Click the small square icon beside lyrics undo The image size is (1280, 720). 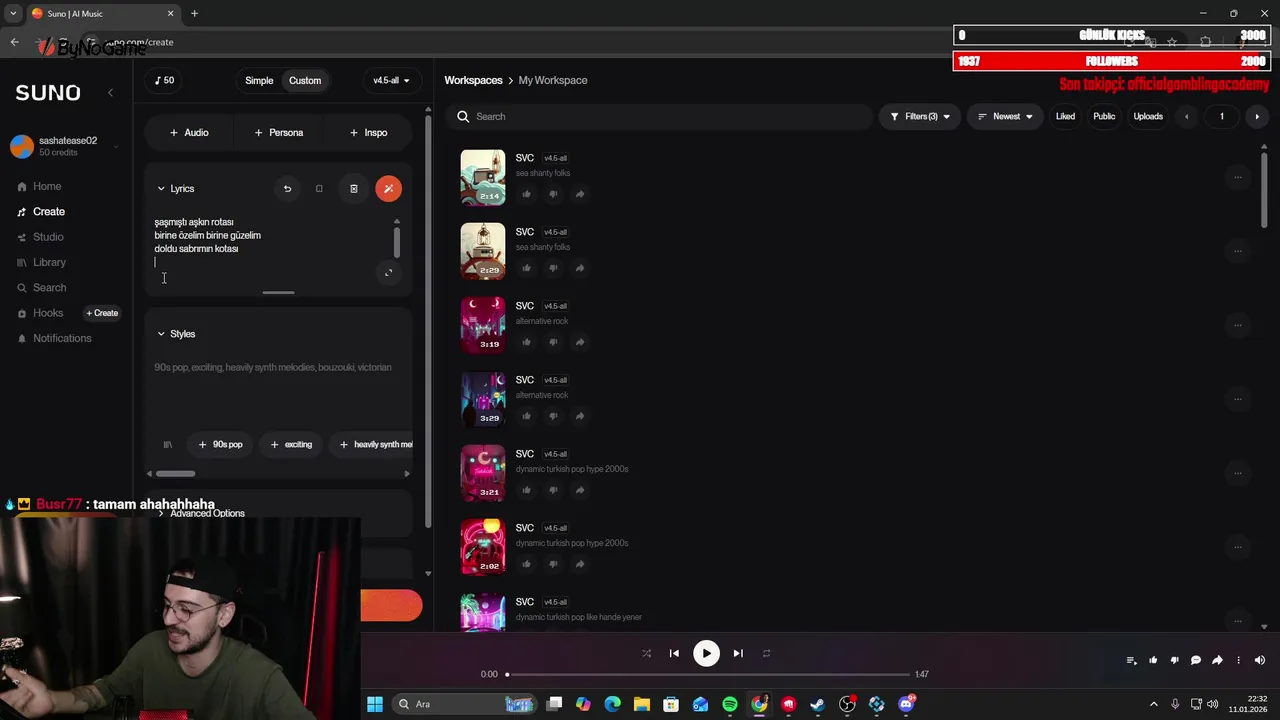click(x=319, y=189)
